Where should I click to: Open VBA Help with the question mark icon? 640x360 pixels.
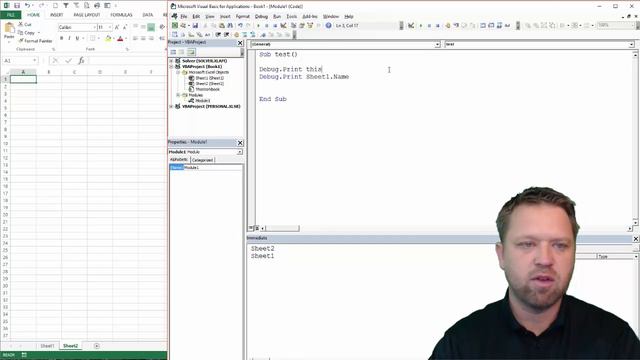tap(328, 26)
